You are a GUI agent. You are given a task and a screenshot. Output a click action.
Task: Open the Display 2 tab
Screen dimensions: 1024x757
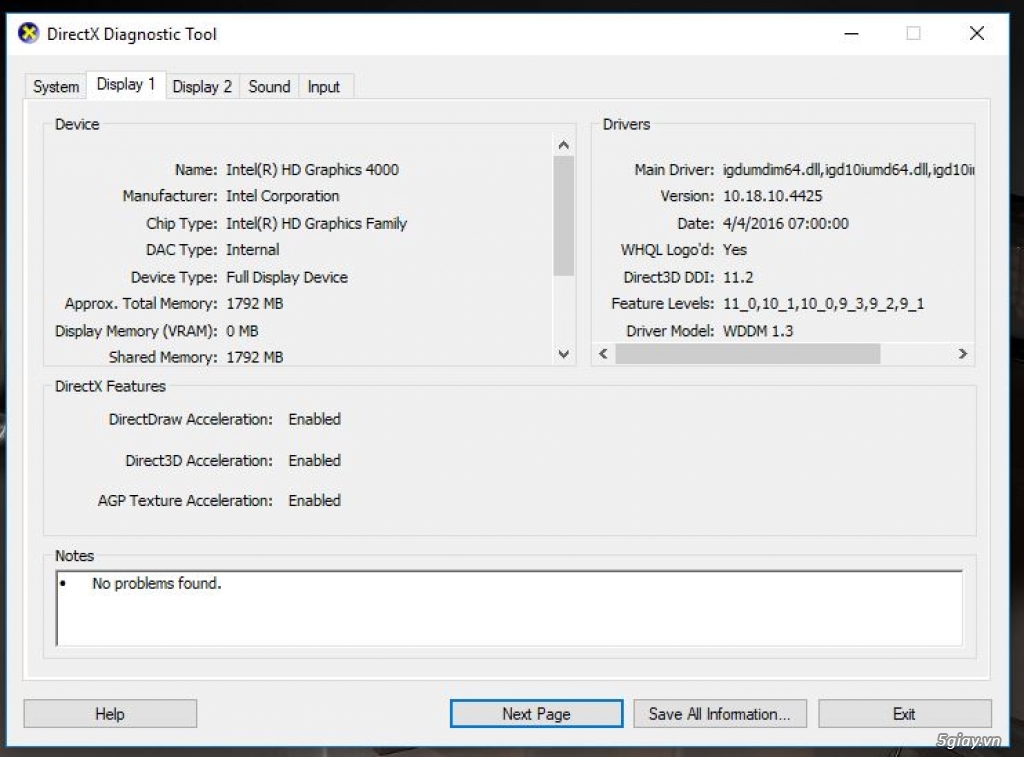coord(202,86)
